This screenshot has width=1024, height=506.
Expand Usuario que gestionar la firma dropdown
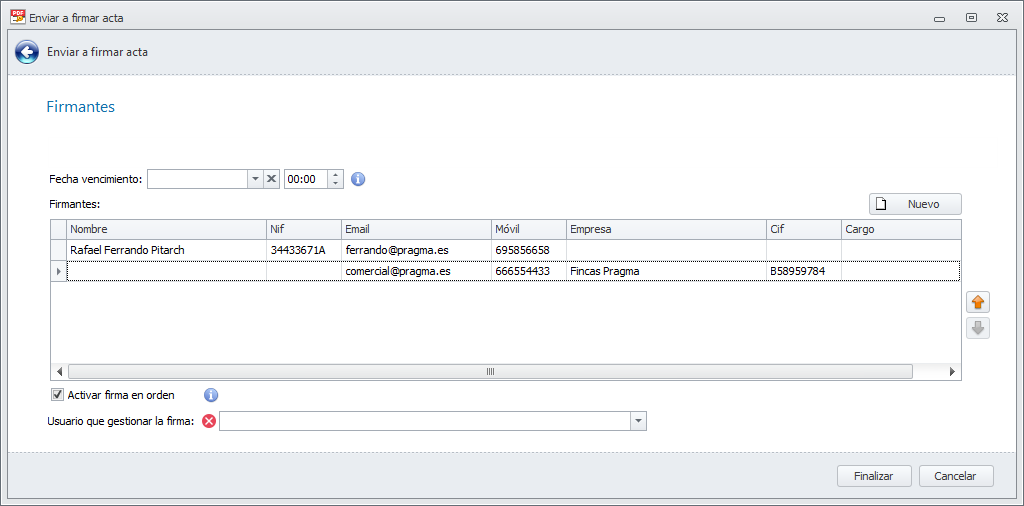point(638,421)
